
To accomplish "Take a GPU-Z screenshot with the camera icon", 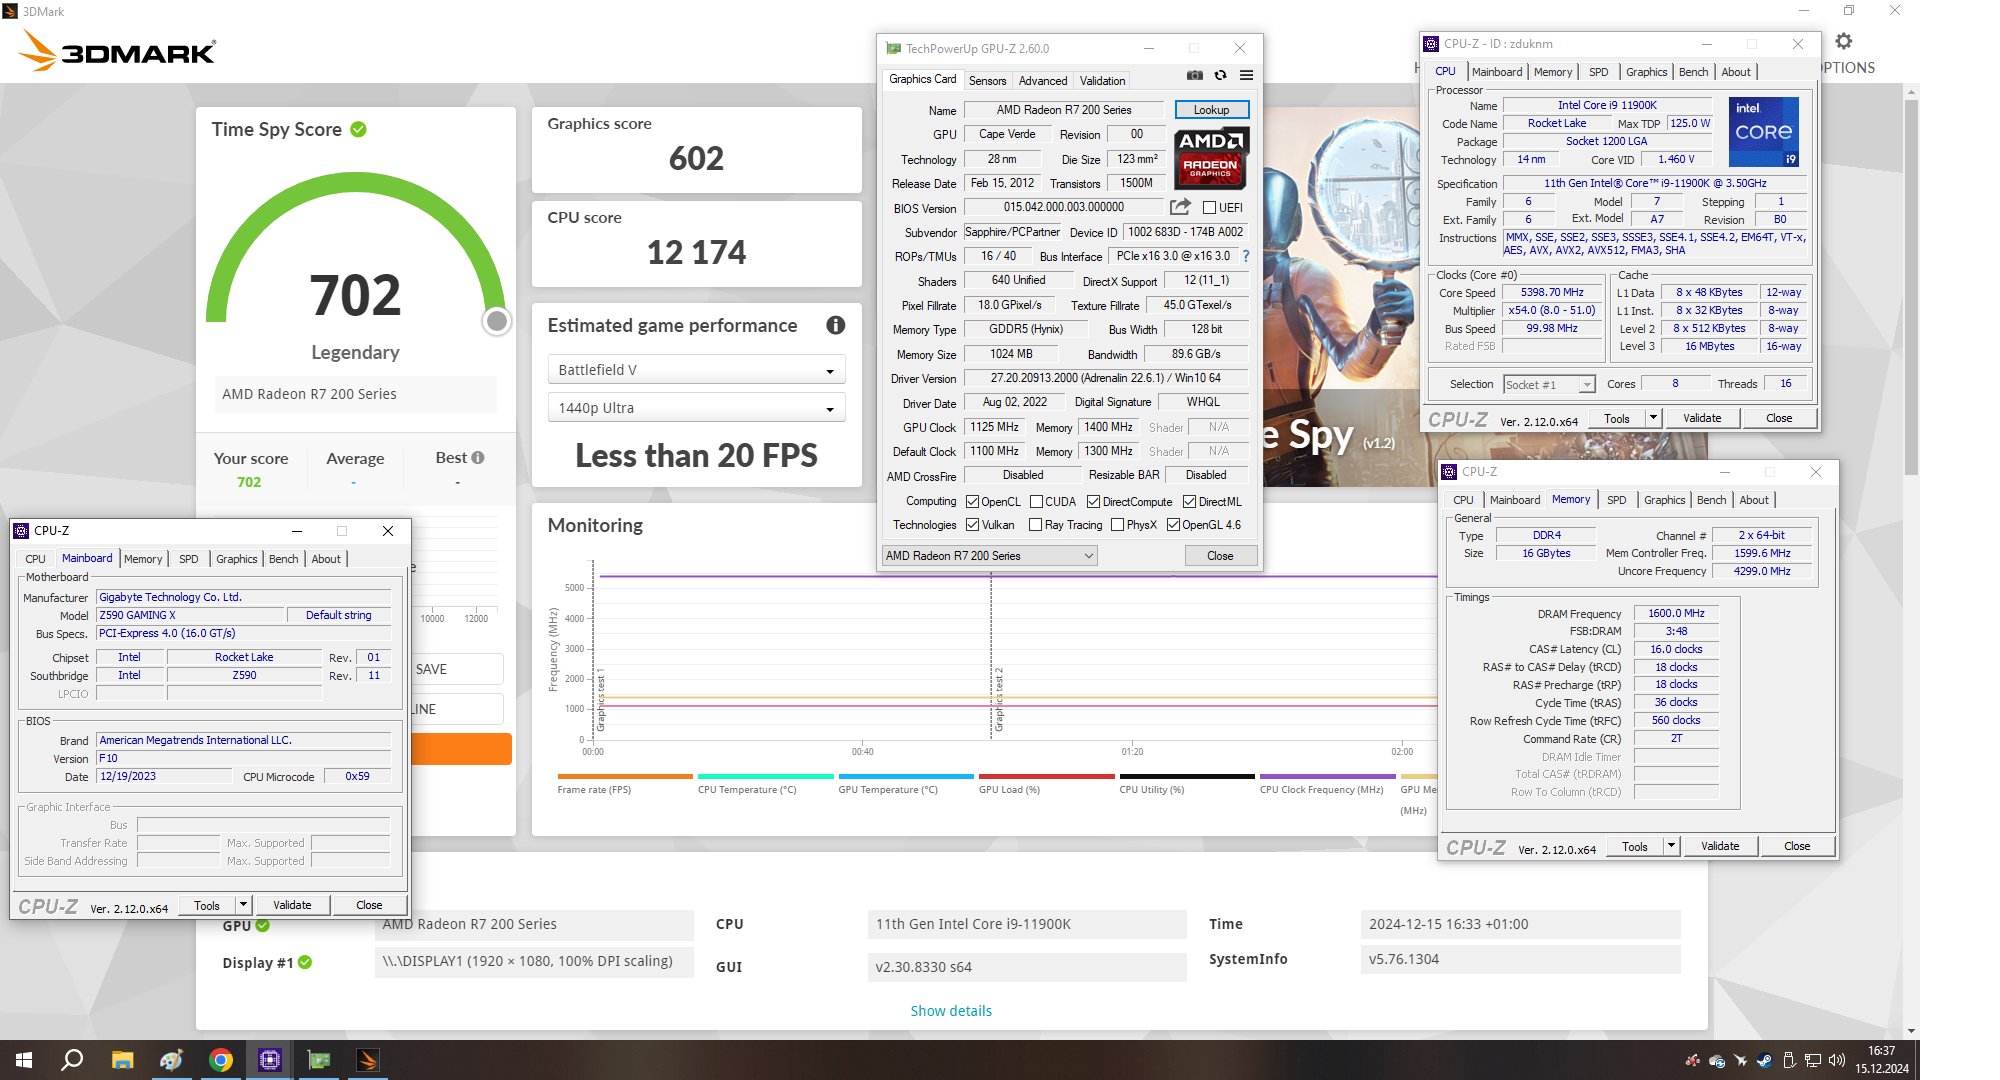I will click(1195, 76).
